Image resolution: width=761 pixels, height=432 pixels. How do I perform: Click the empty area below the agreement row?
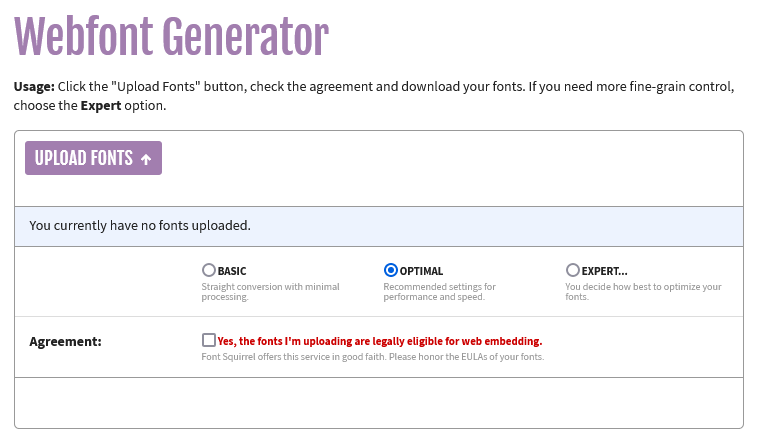tap(379, 402)
